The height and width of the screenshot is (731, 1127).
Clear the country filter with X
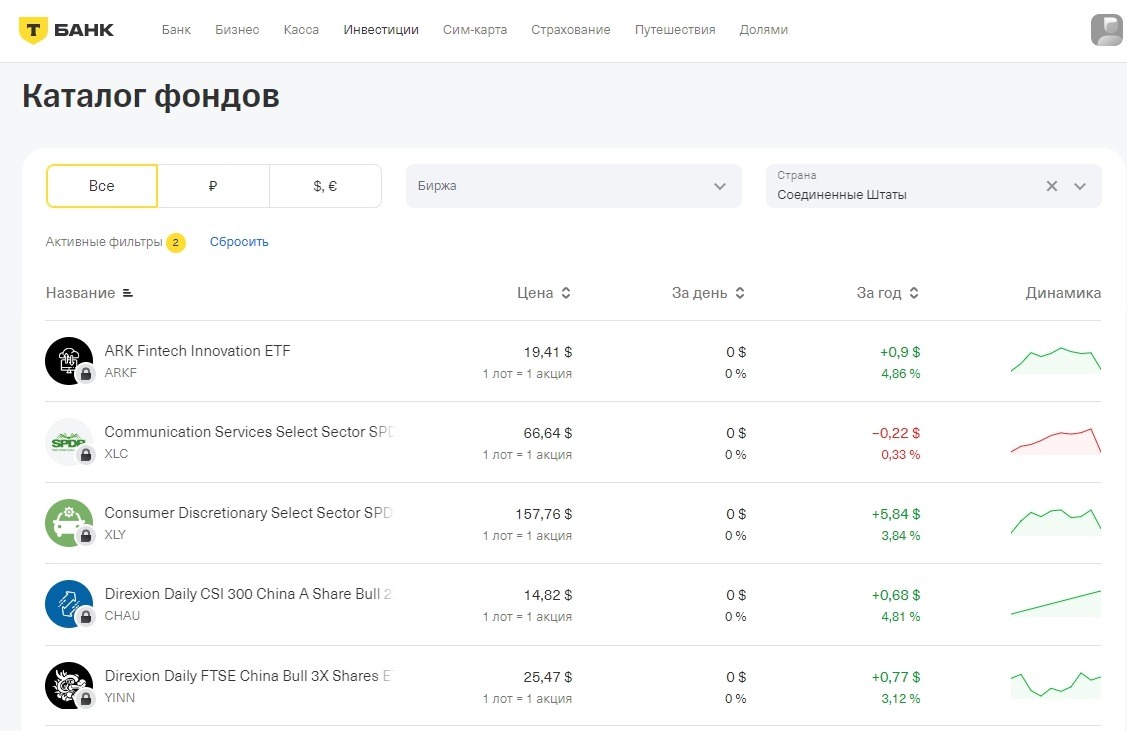(1052, 186)
